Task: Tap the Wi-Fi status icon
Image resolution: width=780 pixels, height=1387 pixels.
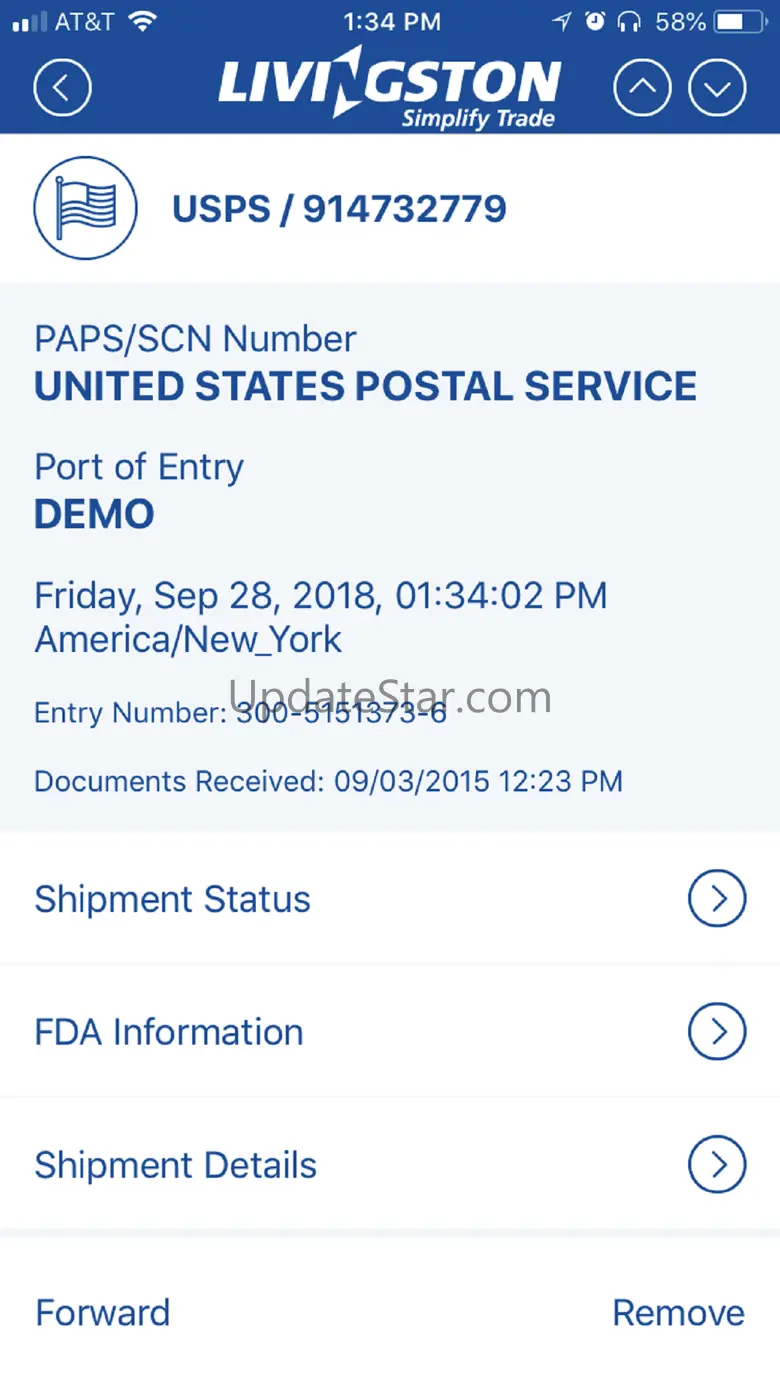Action: (x=144, y=22)
